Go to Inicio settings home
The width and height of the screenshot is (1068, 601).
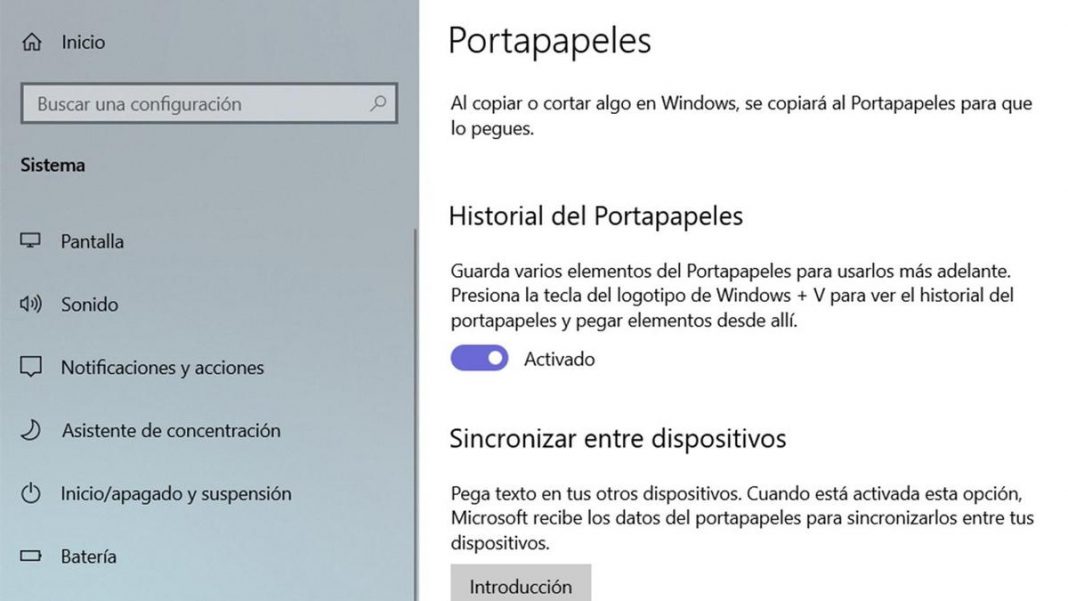pos(83,43)
